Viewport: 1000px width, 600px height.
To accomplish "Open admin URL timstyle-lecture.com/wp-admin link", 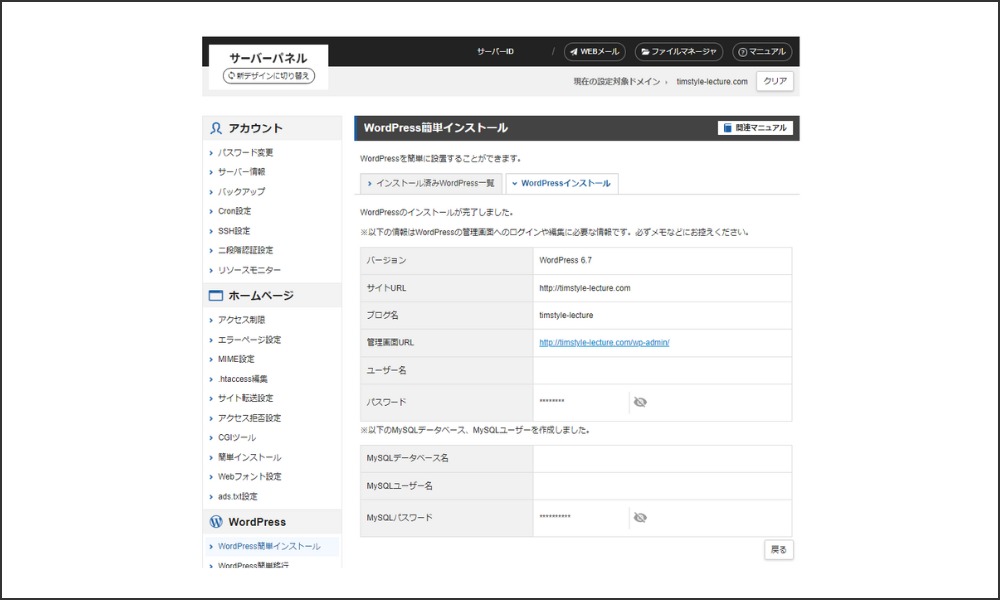I will click(x=604, y=342).
